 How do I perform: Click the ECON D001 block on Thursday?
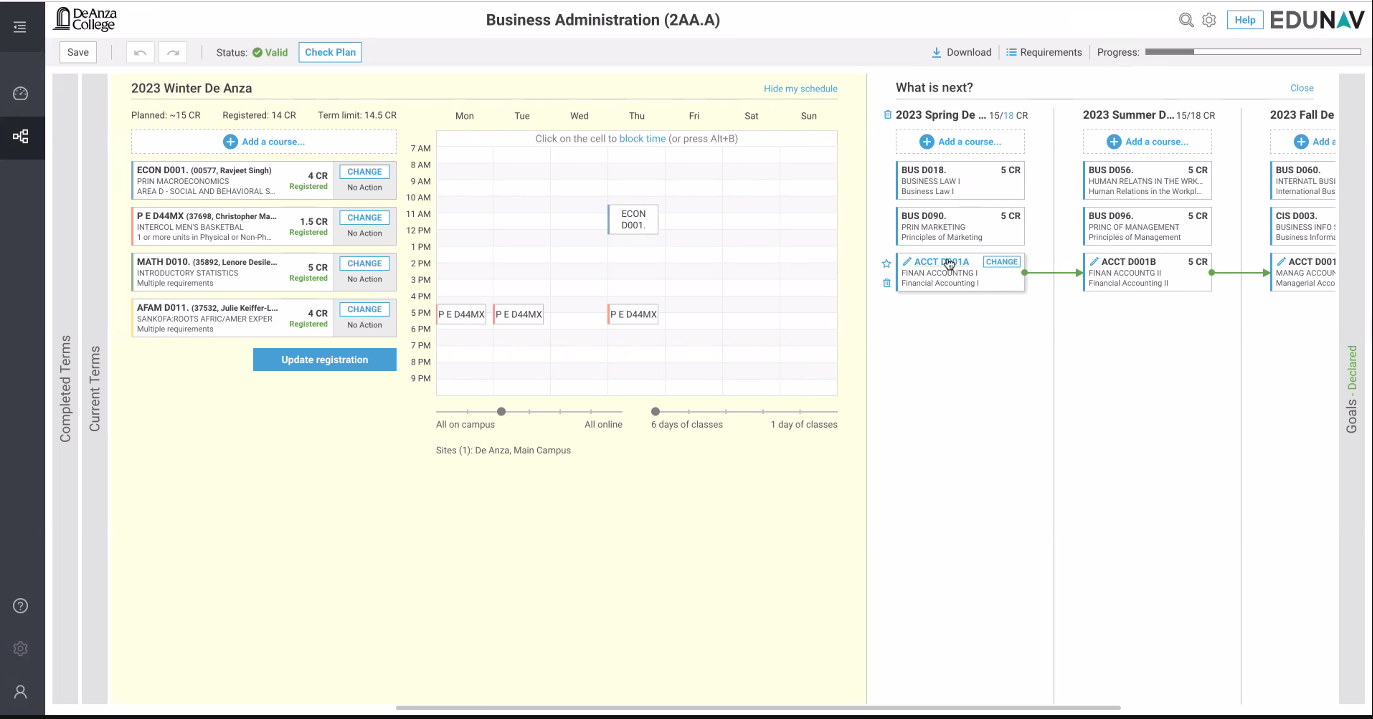point(633,219)
